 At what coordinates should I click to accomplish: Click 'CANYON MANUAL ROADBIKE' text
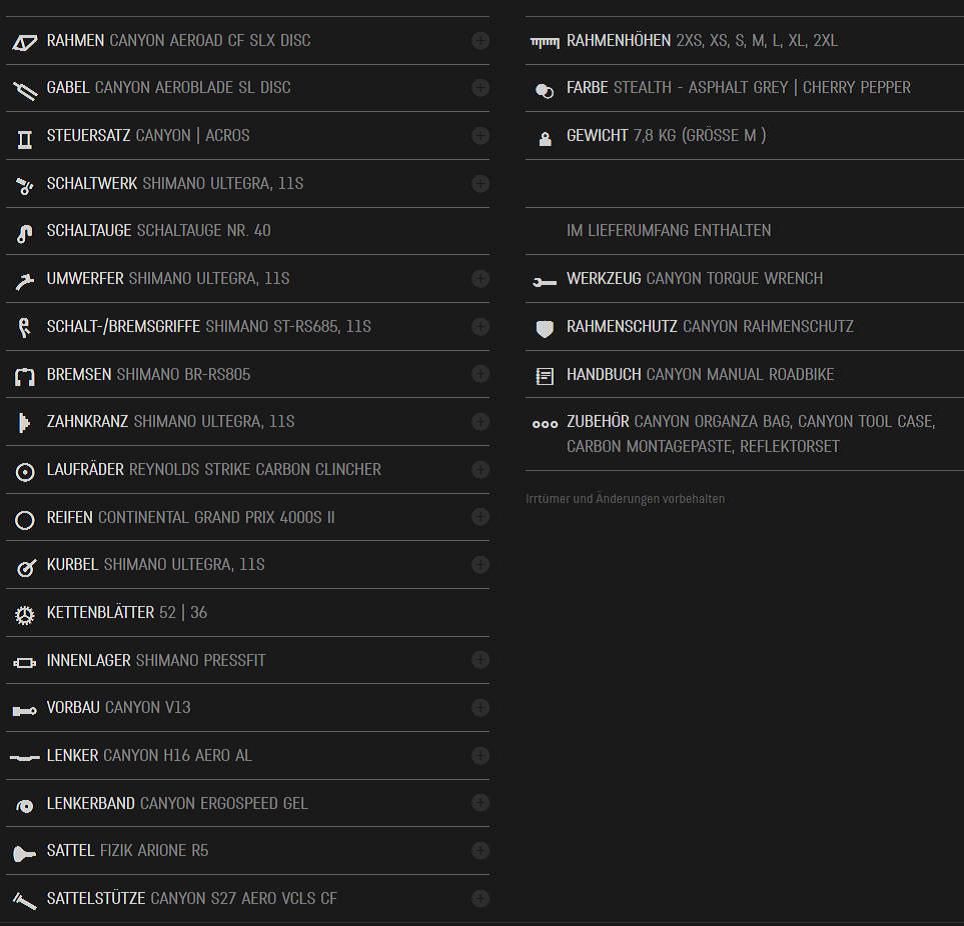click(740, 374)
